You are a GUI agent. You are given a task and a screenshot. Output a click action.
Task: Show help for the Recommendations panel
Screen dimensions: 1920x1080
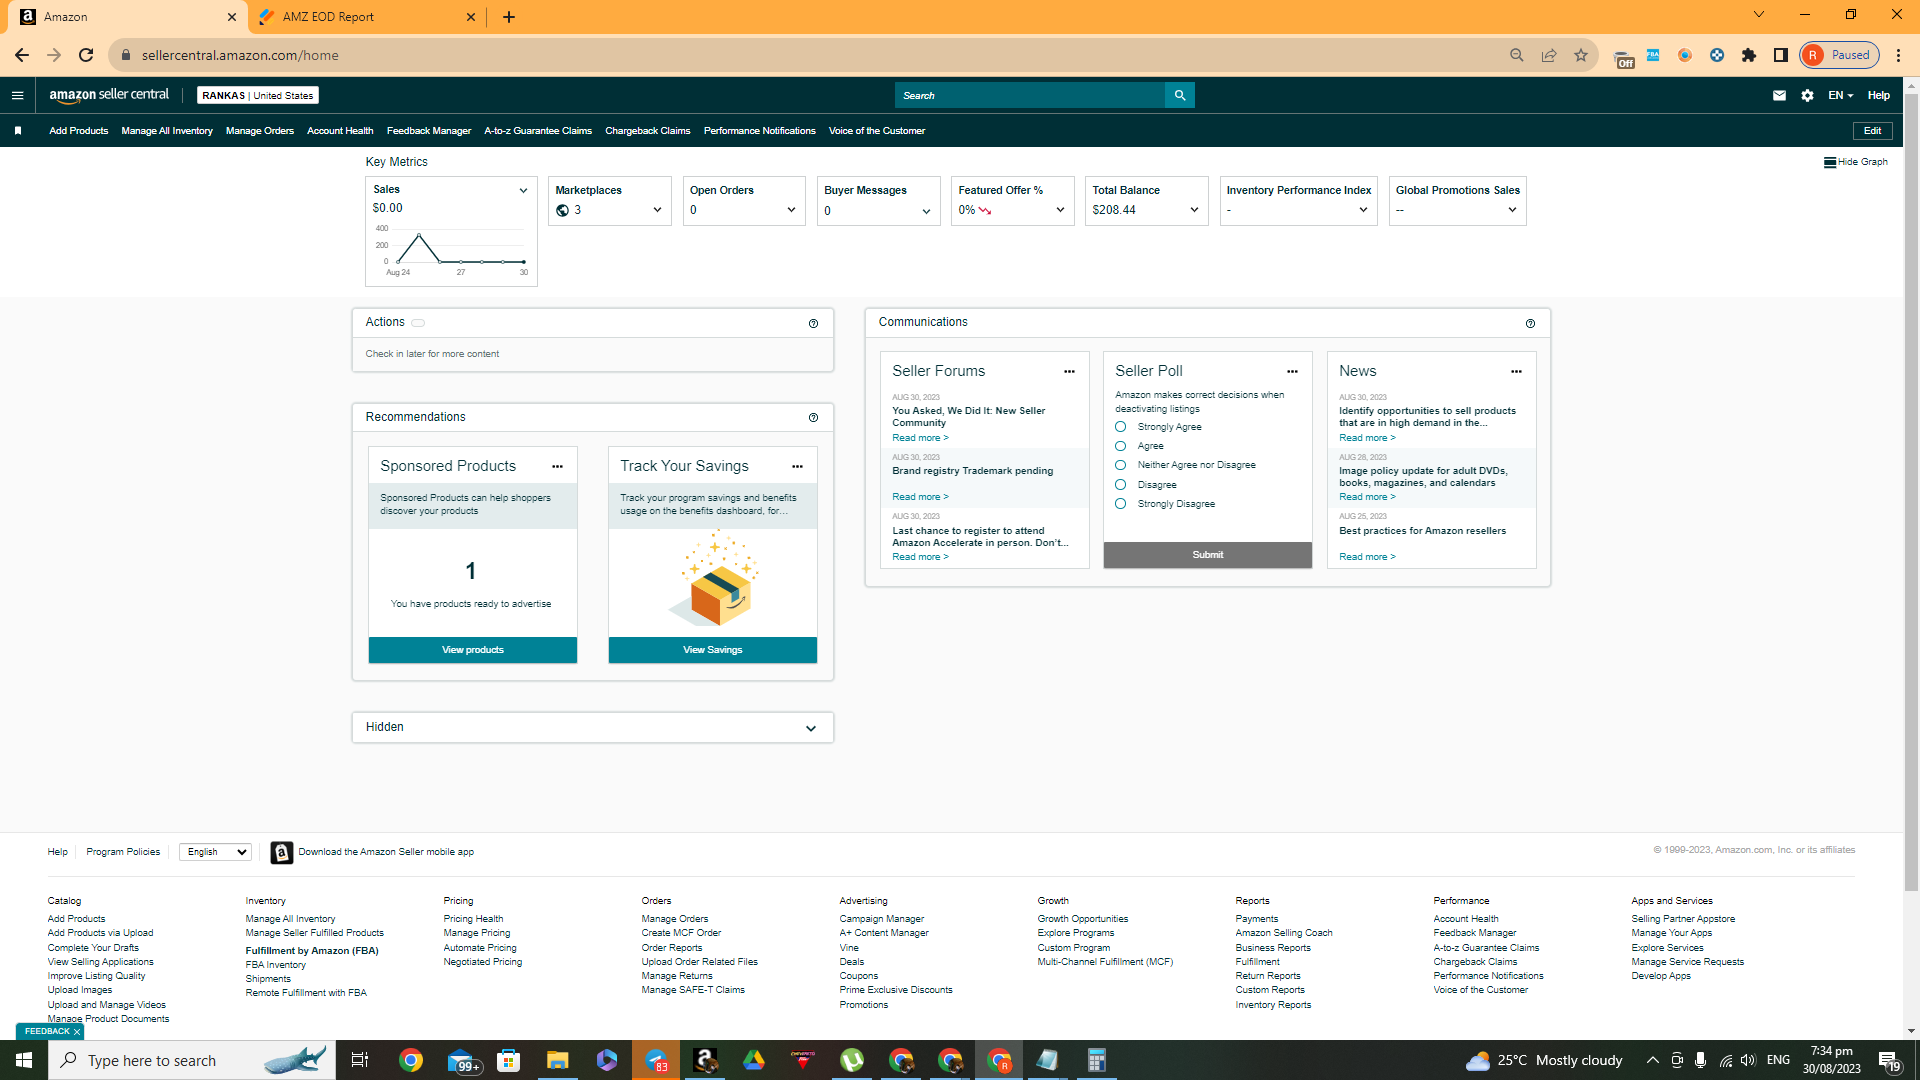(x=813, y=418)
